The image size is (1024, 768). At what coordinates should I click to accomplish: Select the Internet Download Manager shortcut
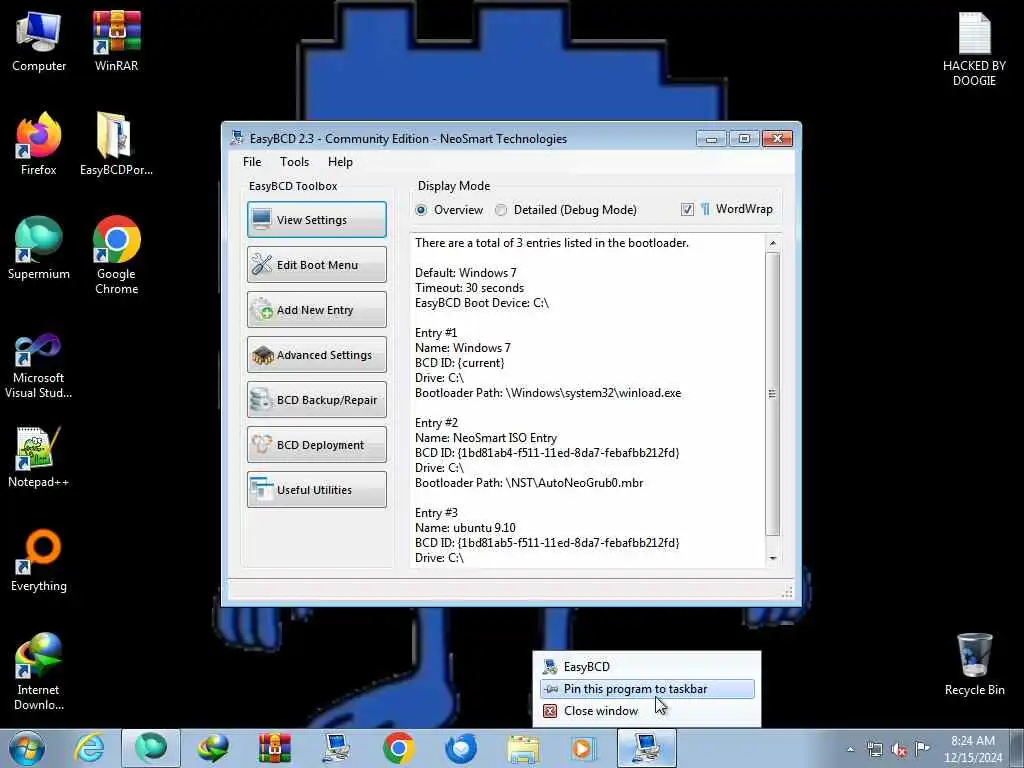click(x=39, y=671)
